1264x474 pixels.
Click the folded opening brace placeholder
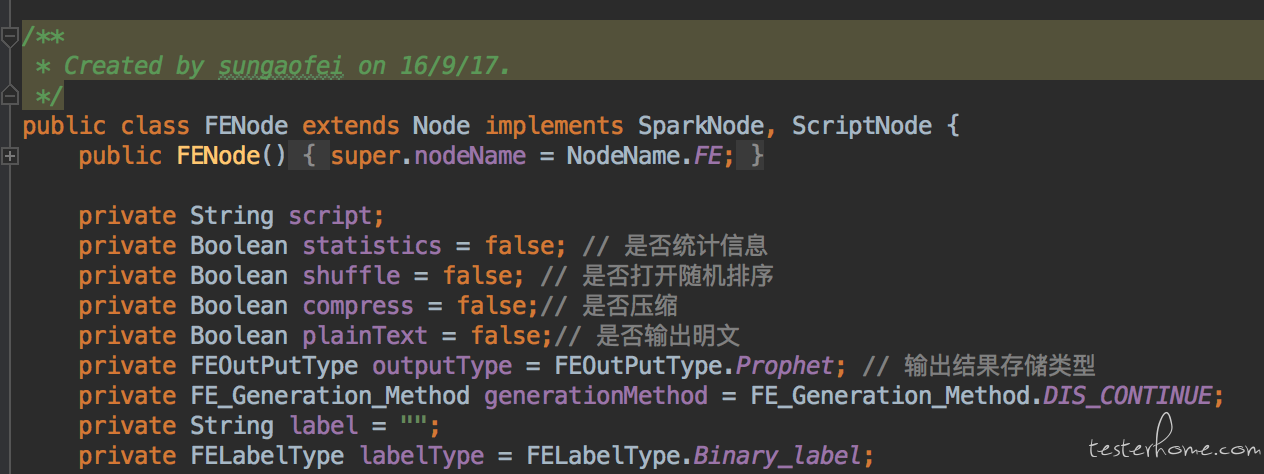pyautogui.click(x=309, y=156)
